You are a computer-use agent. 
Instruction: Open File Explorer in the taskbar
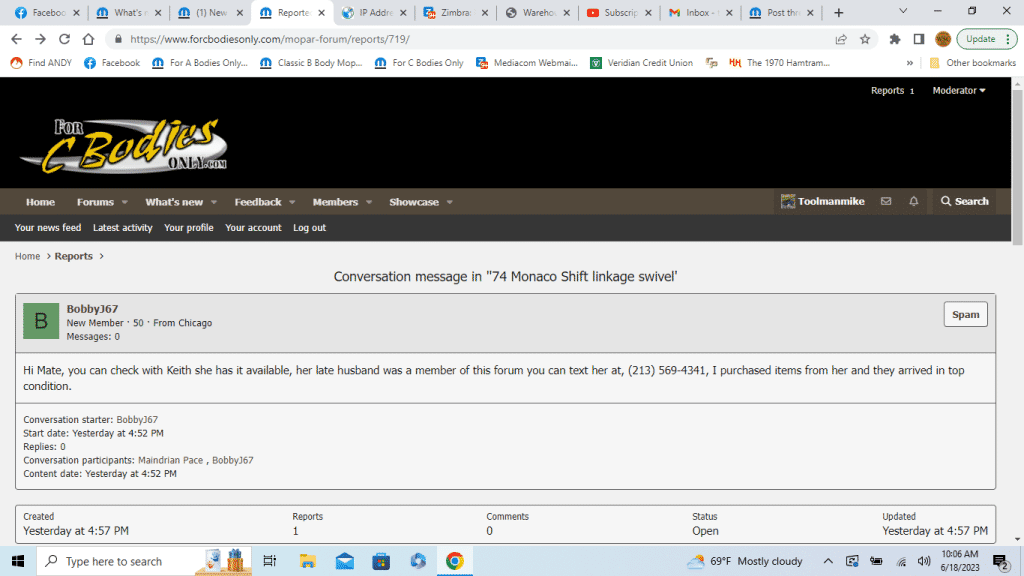(x=307, y=561)
